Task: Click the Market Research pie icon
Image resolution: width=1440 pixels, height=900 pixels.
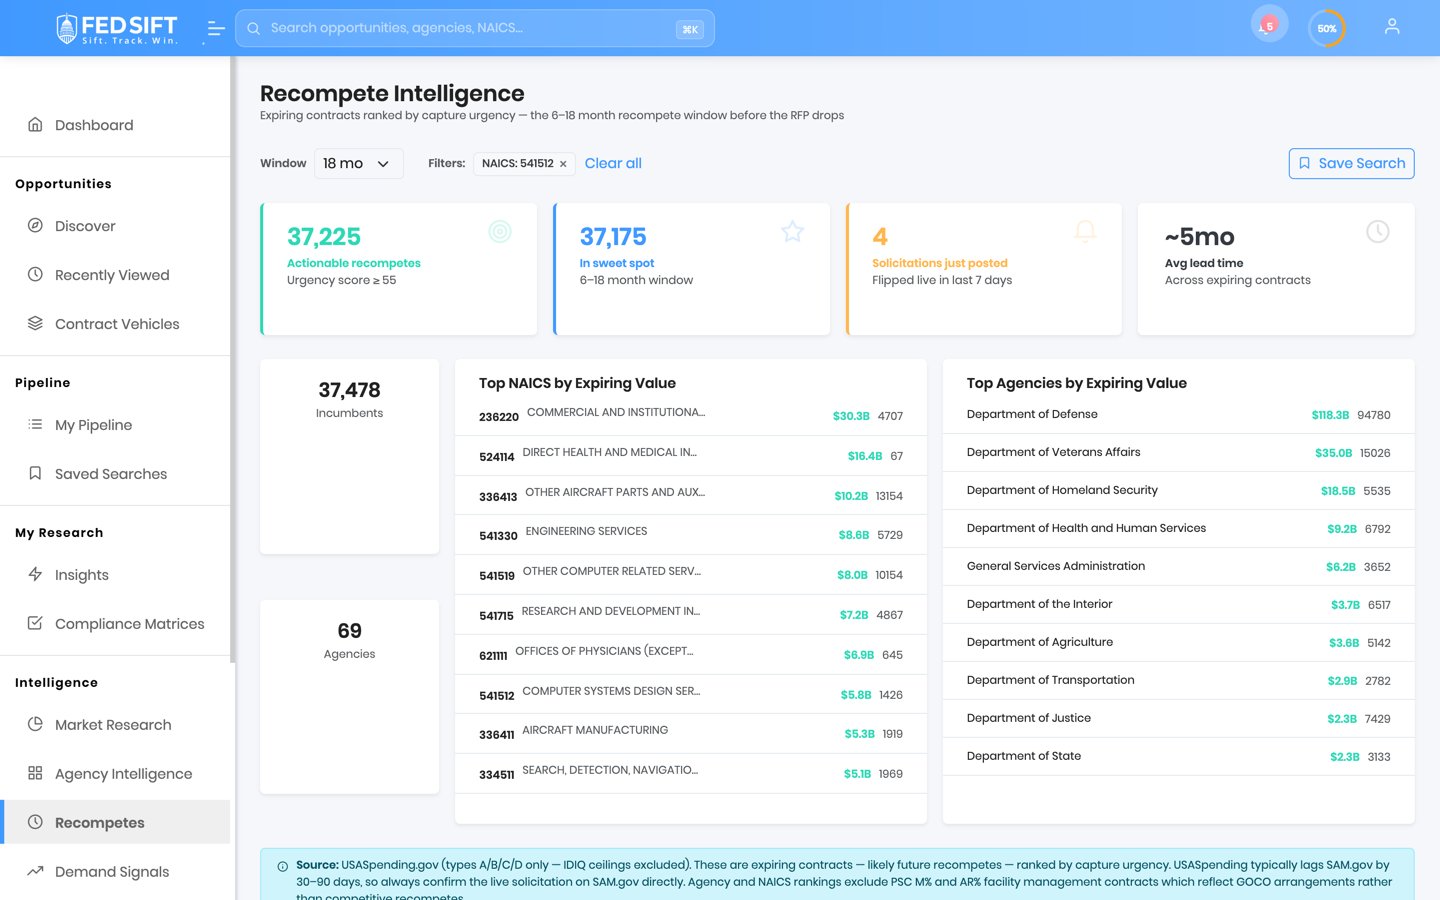Action: tap(35, 725)
